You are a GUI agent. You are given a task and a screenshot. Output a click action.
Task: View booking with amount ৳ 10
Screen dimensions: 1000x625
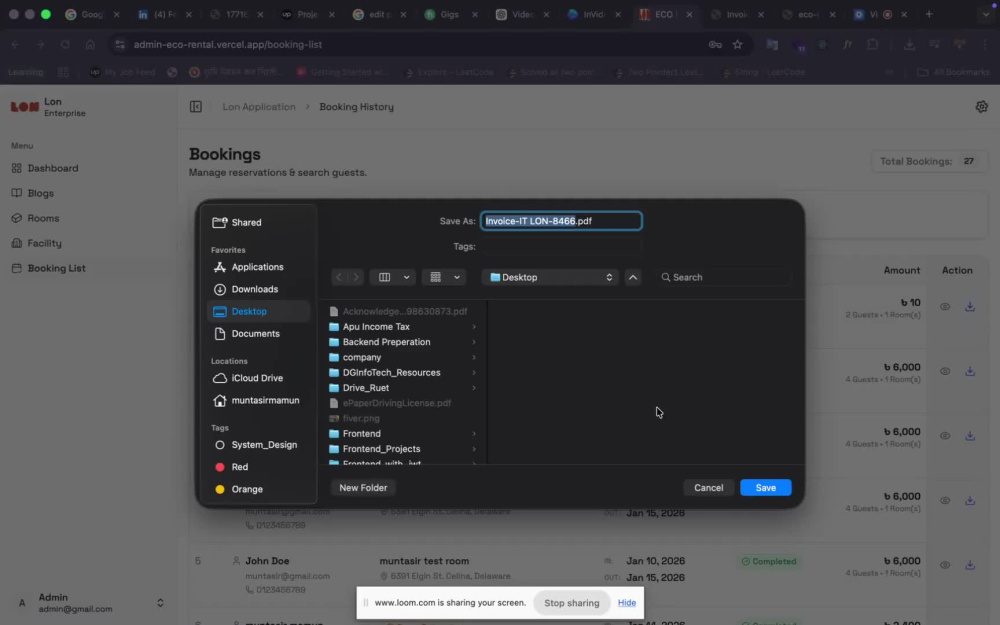(945, 307)
